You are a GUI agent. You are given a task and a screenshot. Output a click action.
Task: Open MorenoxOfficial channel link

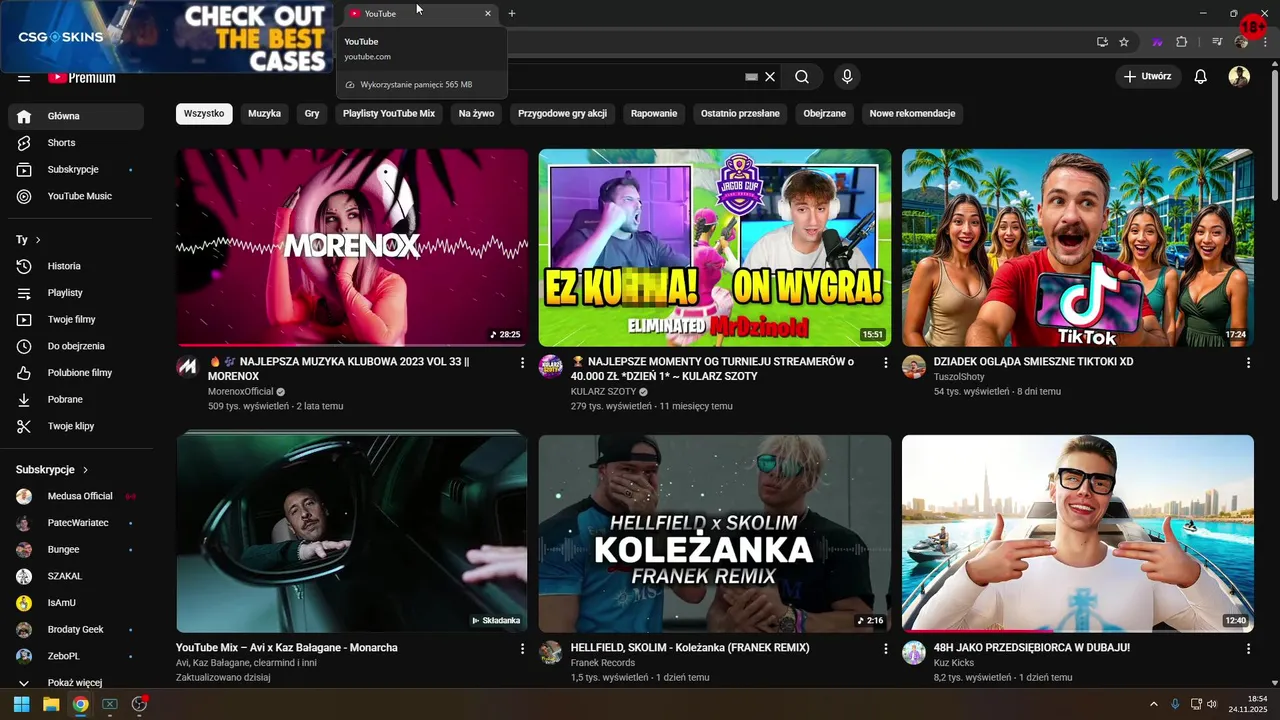point(240,392)
